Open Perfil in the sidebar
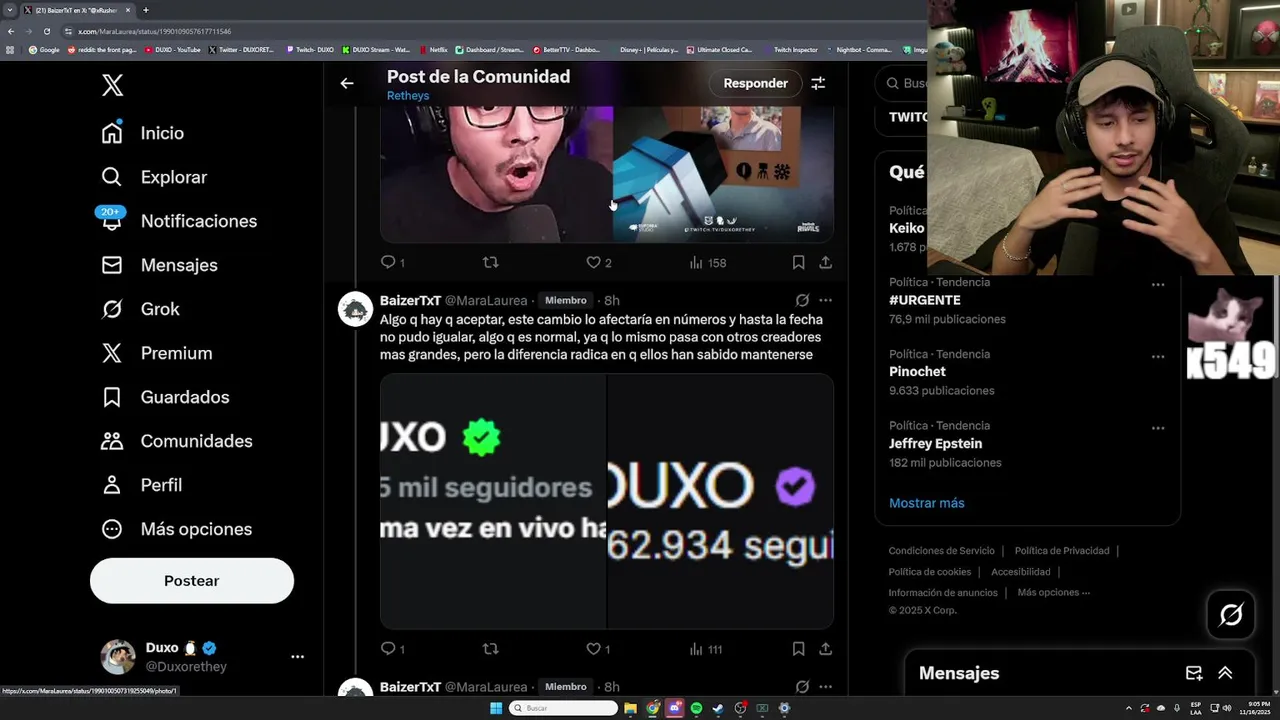The width and height of the screenshot is (1280, 720). (x=141, y=485)
